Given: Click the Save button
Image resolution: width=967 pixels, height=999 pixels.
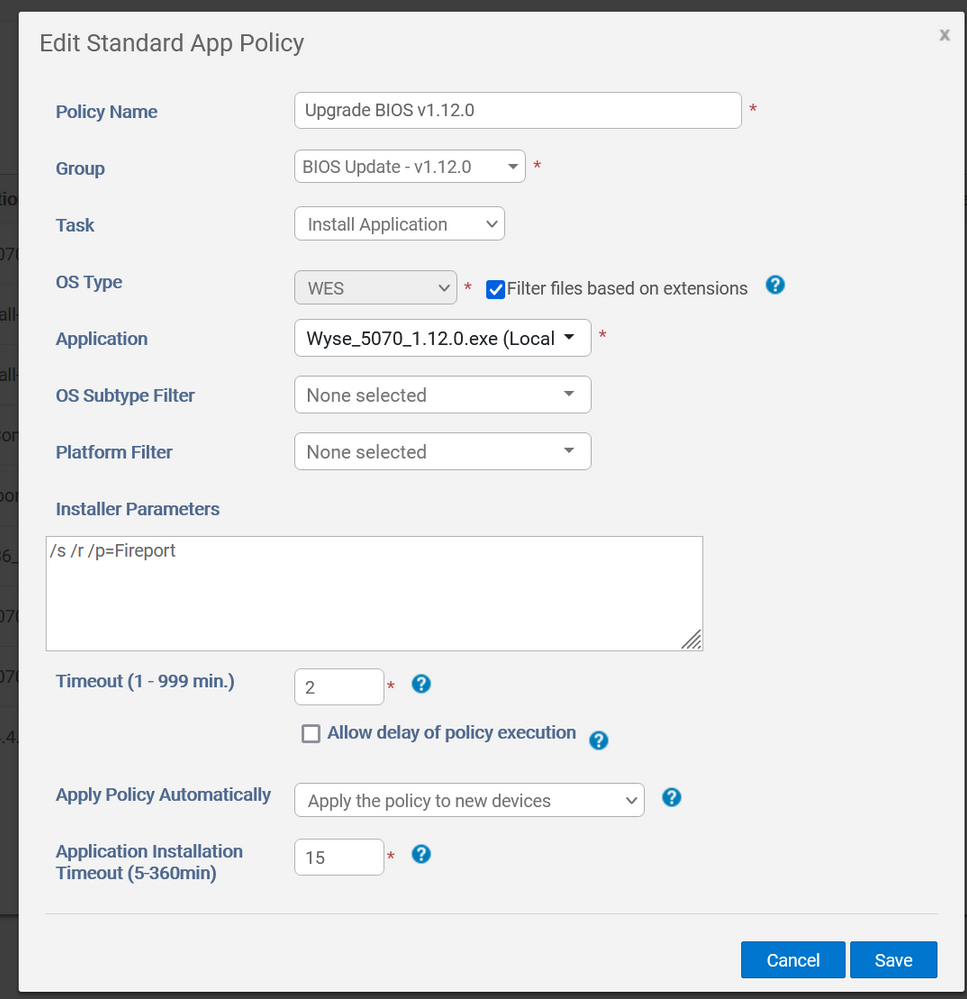Looking at the screenshot, I should [x=893, y=959].
